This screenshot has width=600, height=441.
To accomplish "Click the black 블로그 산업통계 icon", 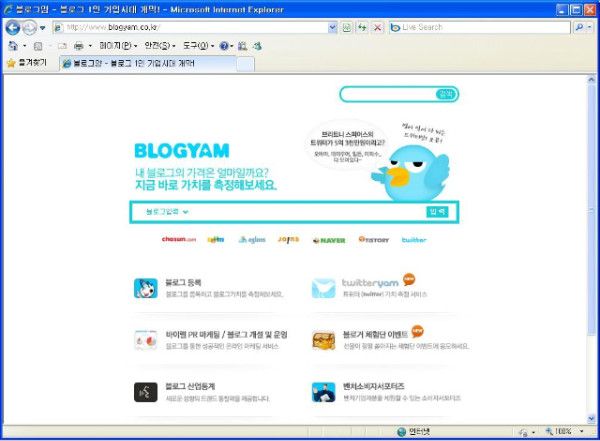I will point(146,392).
